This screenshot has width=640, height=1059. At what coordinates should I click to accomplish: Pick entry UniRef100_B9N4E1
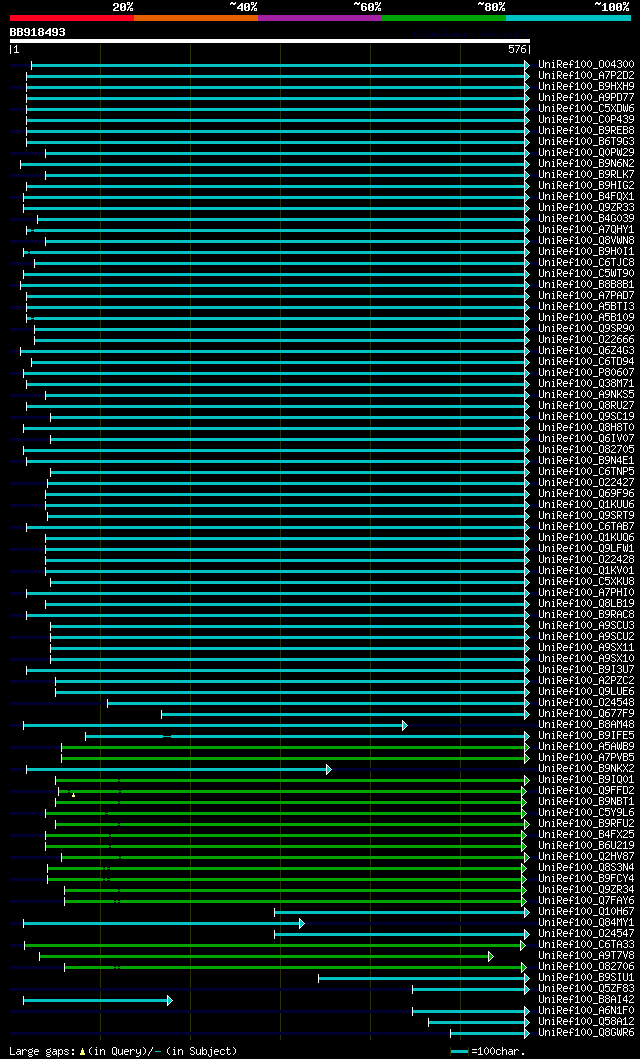[586, 461]
